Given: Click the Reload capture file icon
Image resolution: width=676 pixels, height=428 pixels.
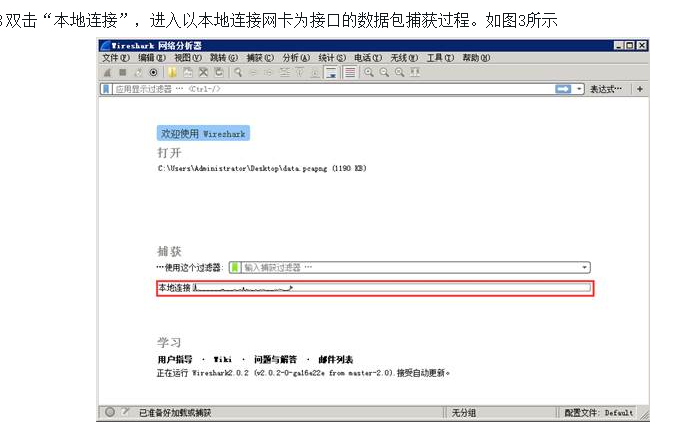Looking at the screenshot, I should pos(219,72).
